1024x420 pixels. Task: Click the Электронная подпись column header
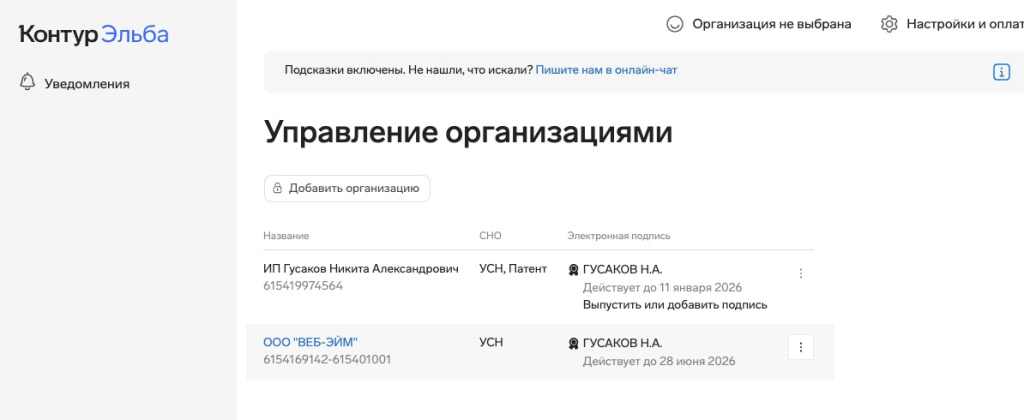point(618,236)
